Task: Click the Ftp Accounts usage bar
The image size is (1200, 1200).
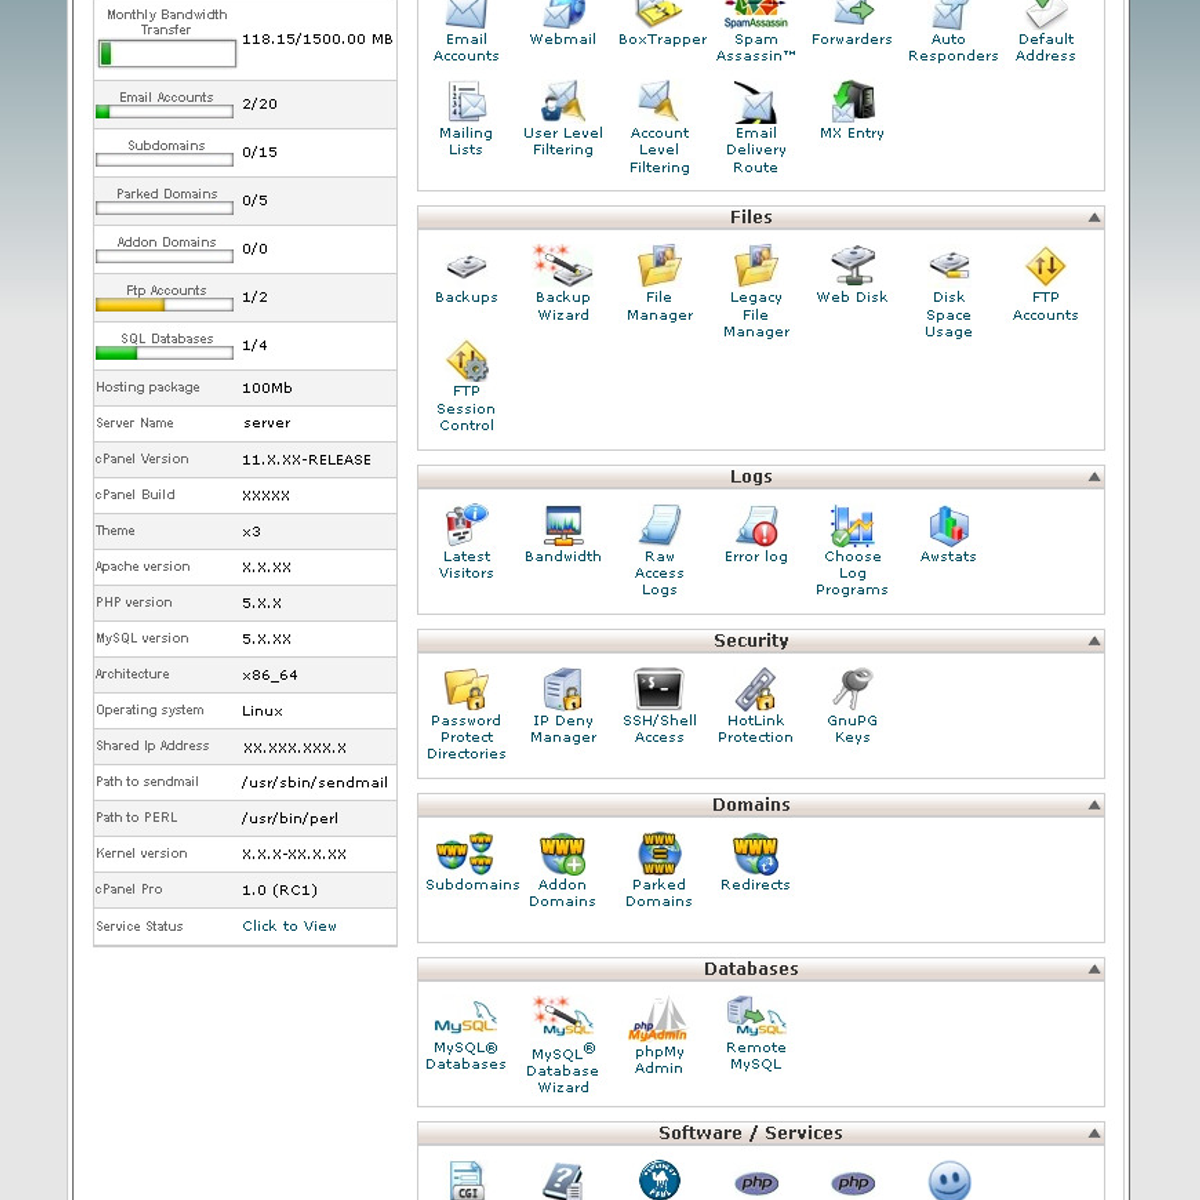Action: click(165, 305)
